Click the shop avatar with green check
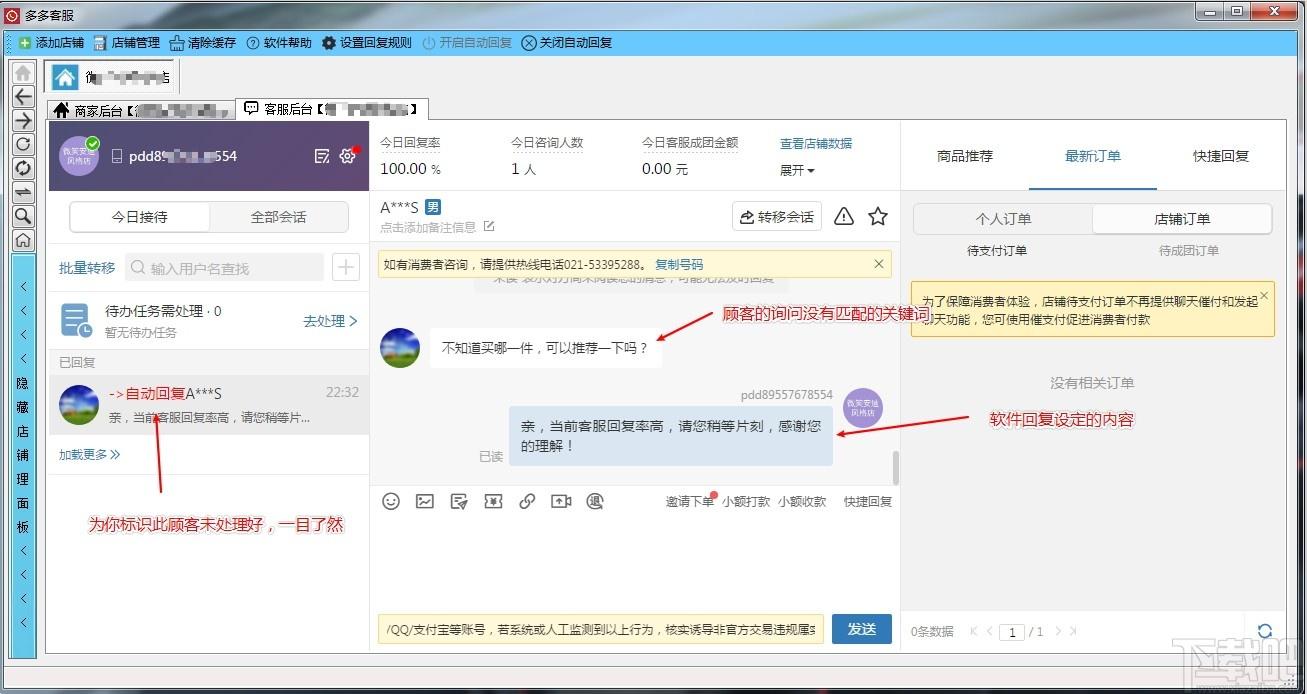This screenshot has height=694, width=1307. [79, 156]
